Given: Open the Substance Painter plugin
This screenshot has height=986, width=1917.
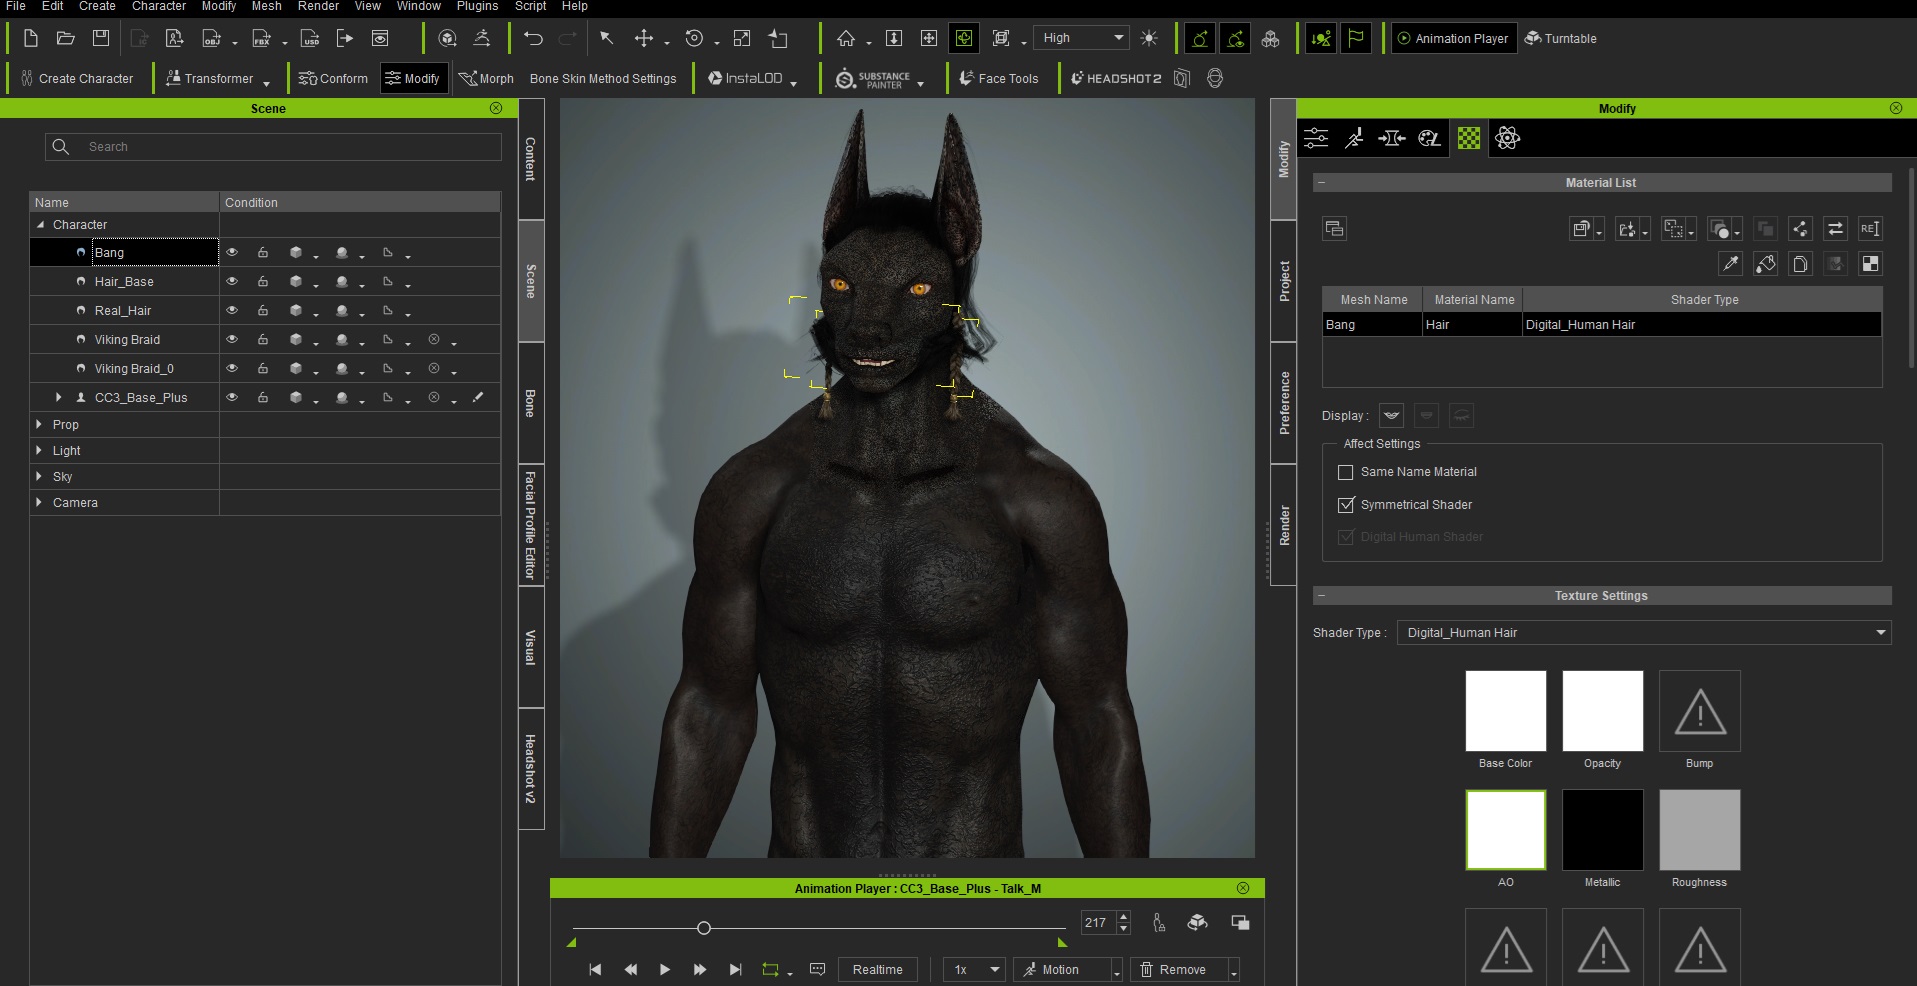Looking at the screenshot, I should pyautogui.click(x=873, y=78).
